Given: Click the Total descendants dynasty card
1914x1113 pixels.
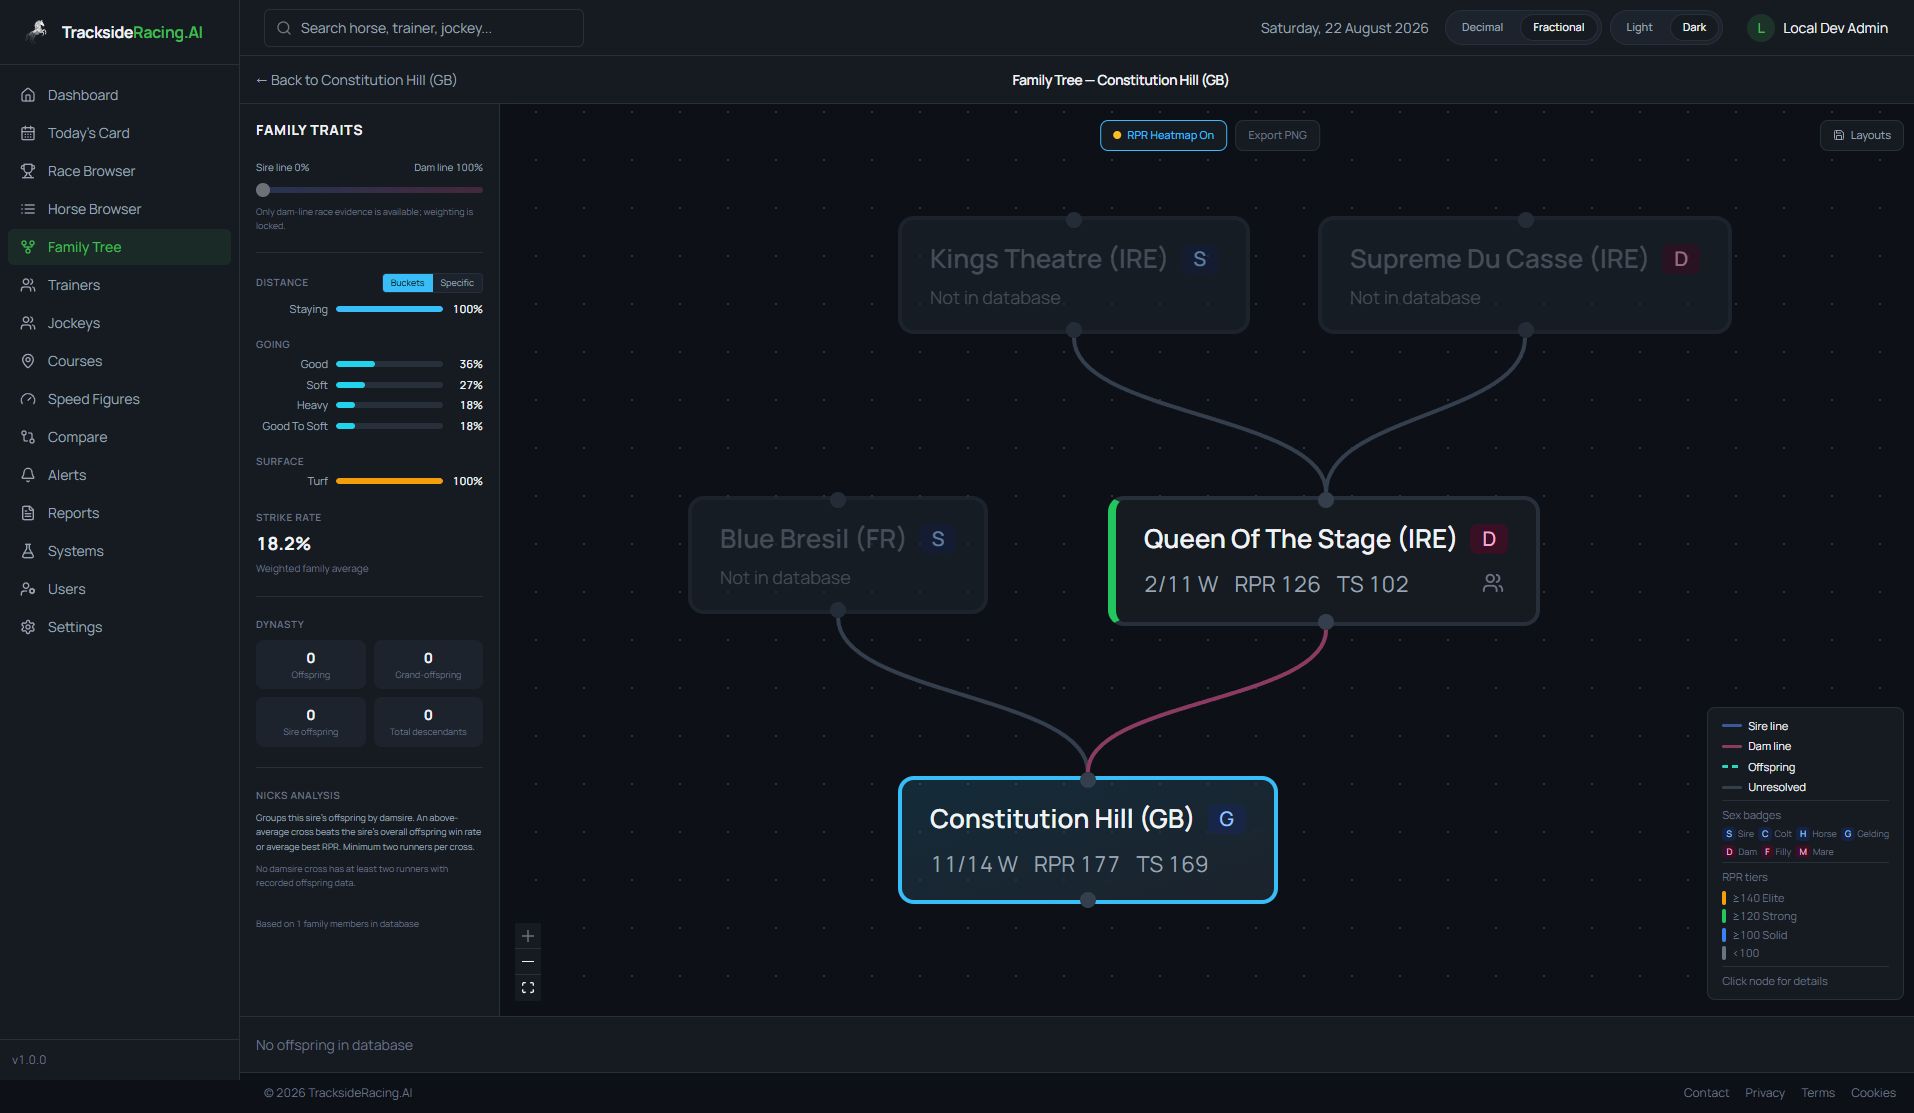Looking at the screenshot, I should (x=428, y=722).
